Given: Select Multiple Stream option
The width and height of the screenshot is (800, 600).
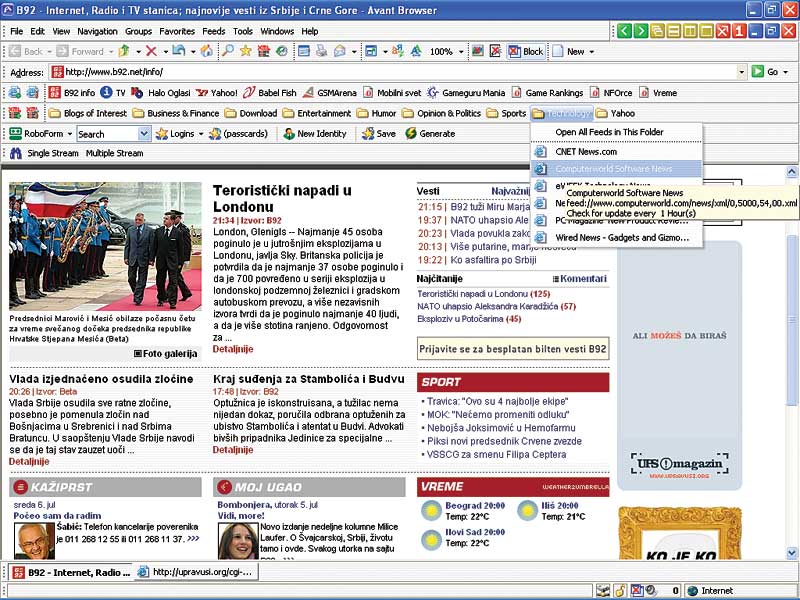Looking at the screenshot, I should [114, 153].
